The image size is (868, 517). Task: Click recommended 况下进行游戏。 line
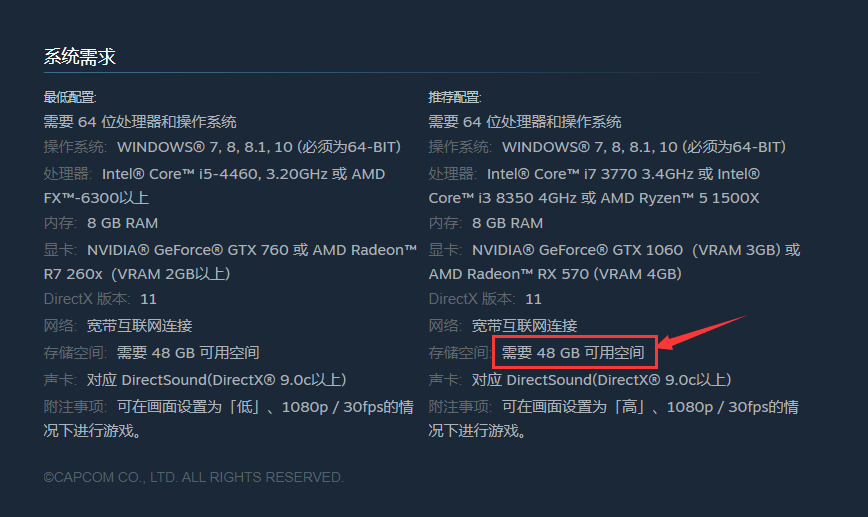[x=477, y=431]
